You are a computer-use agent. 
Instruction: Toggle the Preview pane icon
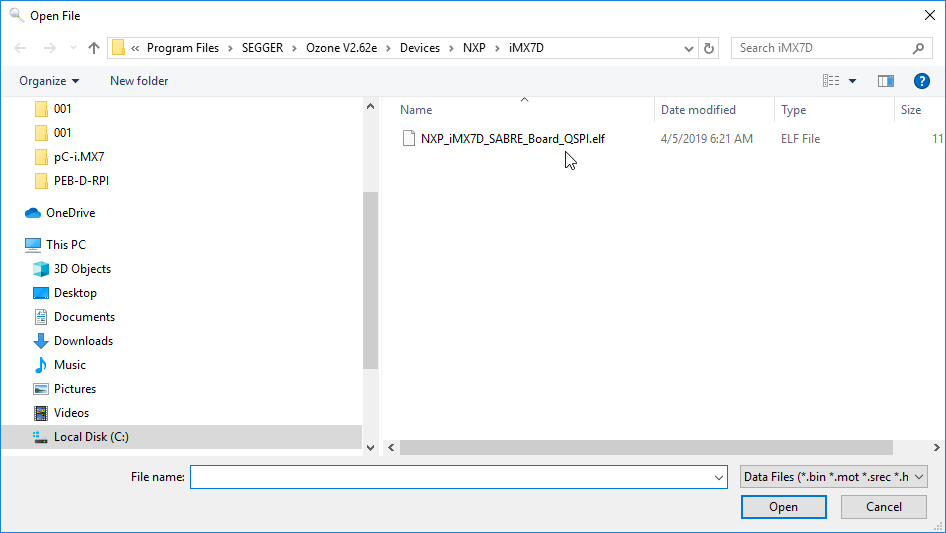coord(885,81)
